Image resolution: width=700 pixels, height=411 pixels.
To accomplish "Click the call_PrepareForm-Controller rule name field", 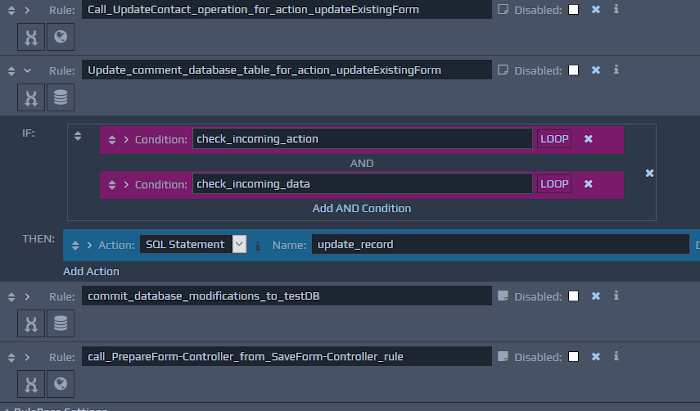I will (287, 357).
